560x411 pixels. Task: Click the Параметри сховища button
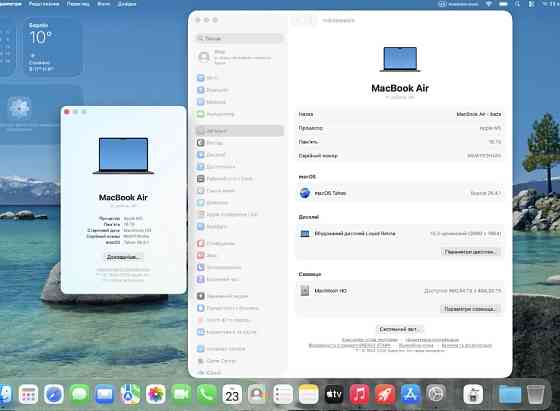coord(470,309)
